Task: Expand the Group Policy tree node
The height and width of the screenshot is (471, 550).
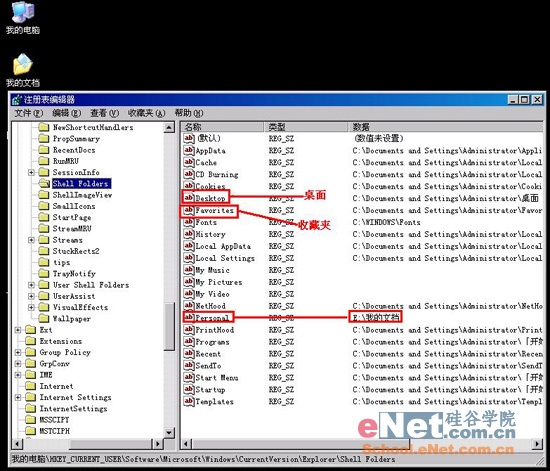Action: [18, 352]
